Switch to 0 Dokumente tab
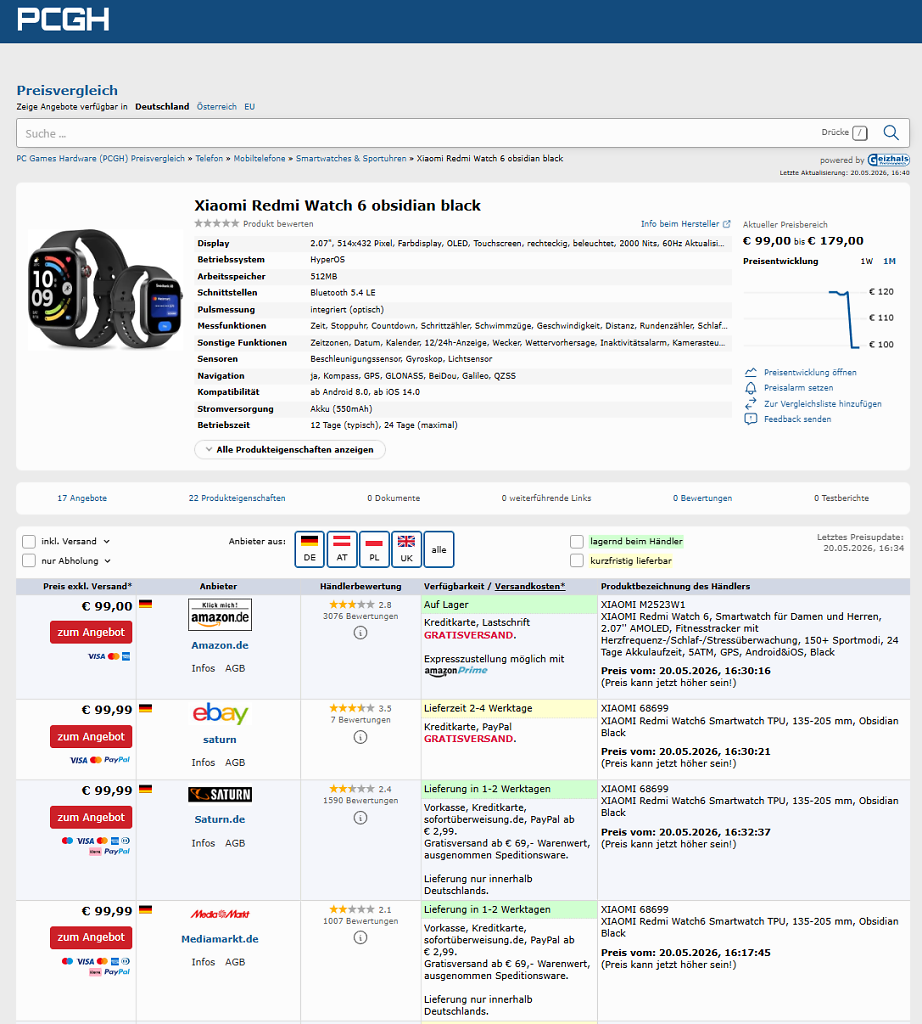This screenshot has height=1024, width=922. pyautogui.click(x=394, y=498)
